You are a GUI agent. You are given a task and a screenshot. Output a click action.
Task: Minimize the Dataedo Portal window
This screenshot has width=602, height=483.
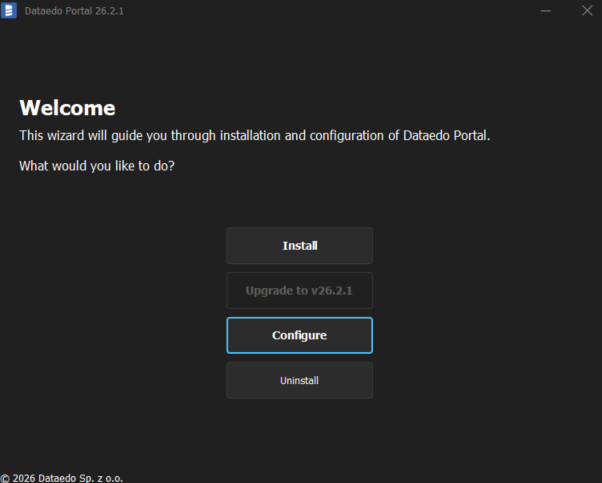coord(546,11)
